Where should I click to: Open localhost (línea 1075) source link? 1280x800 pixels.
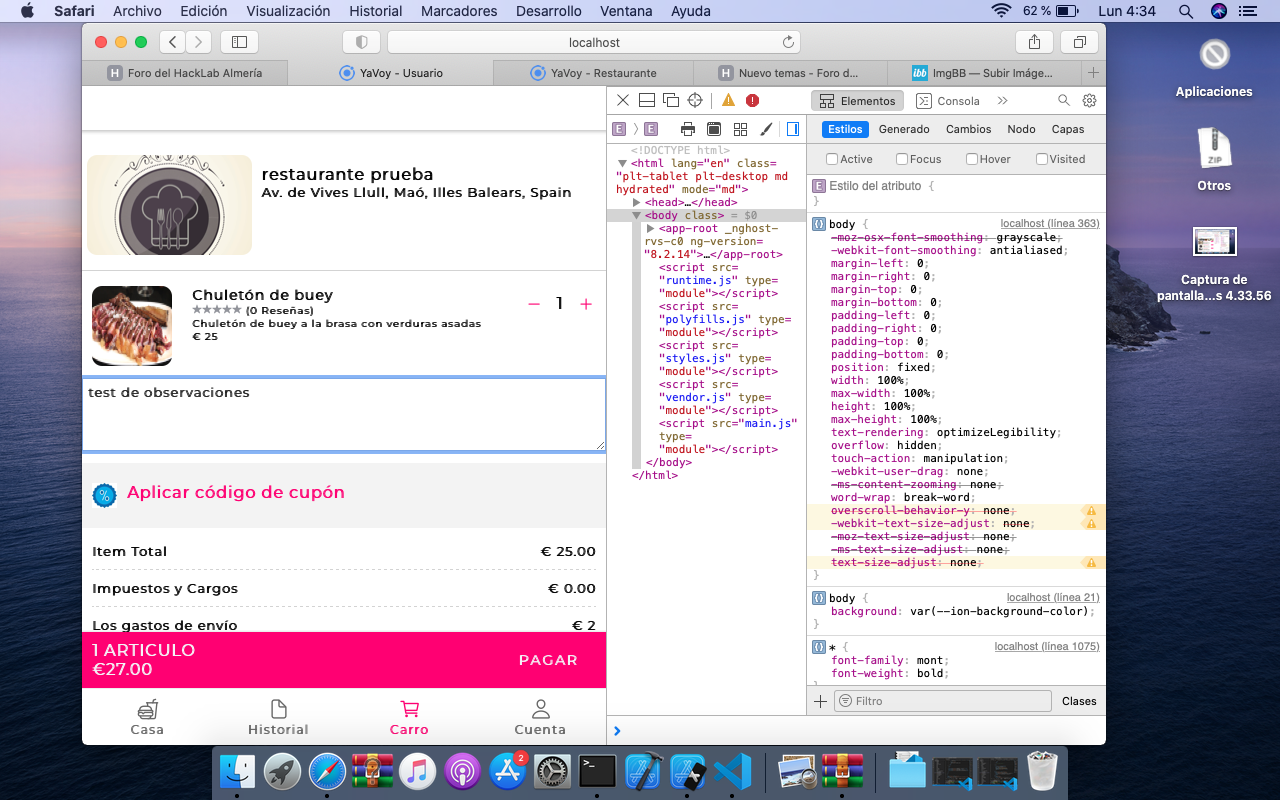coord(1047,647)
